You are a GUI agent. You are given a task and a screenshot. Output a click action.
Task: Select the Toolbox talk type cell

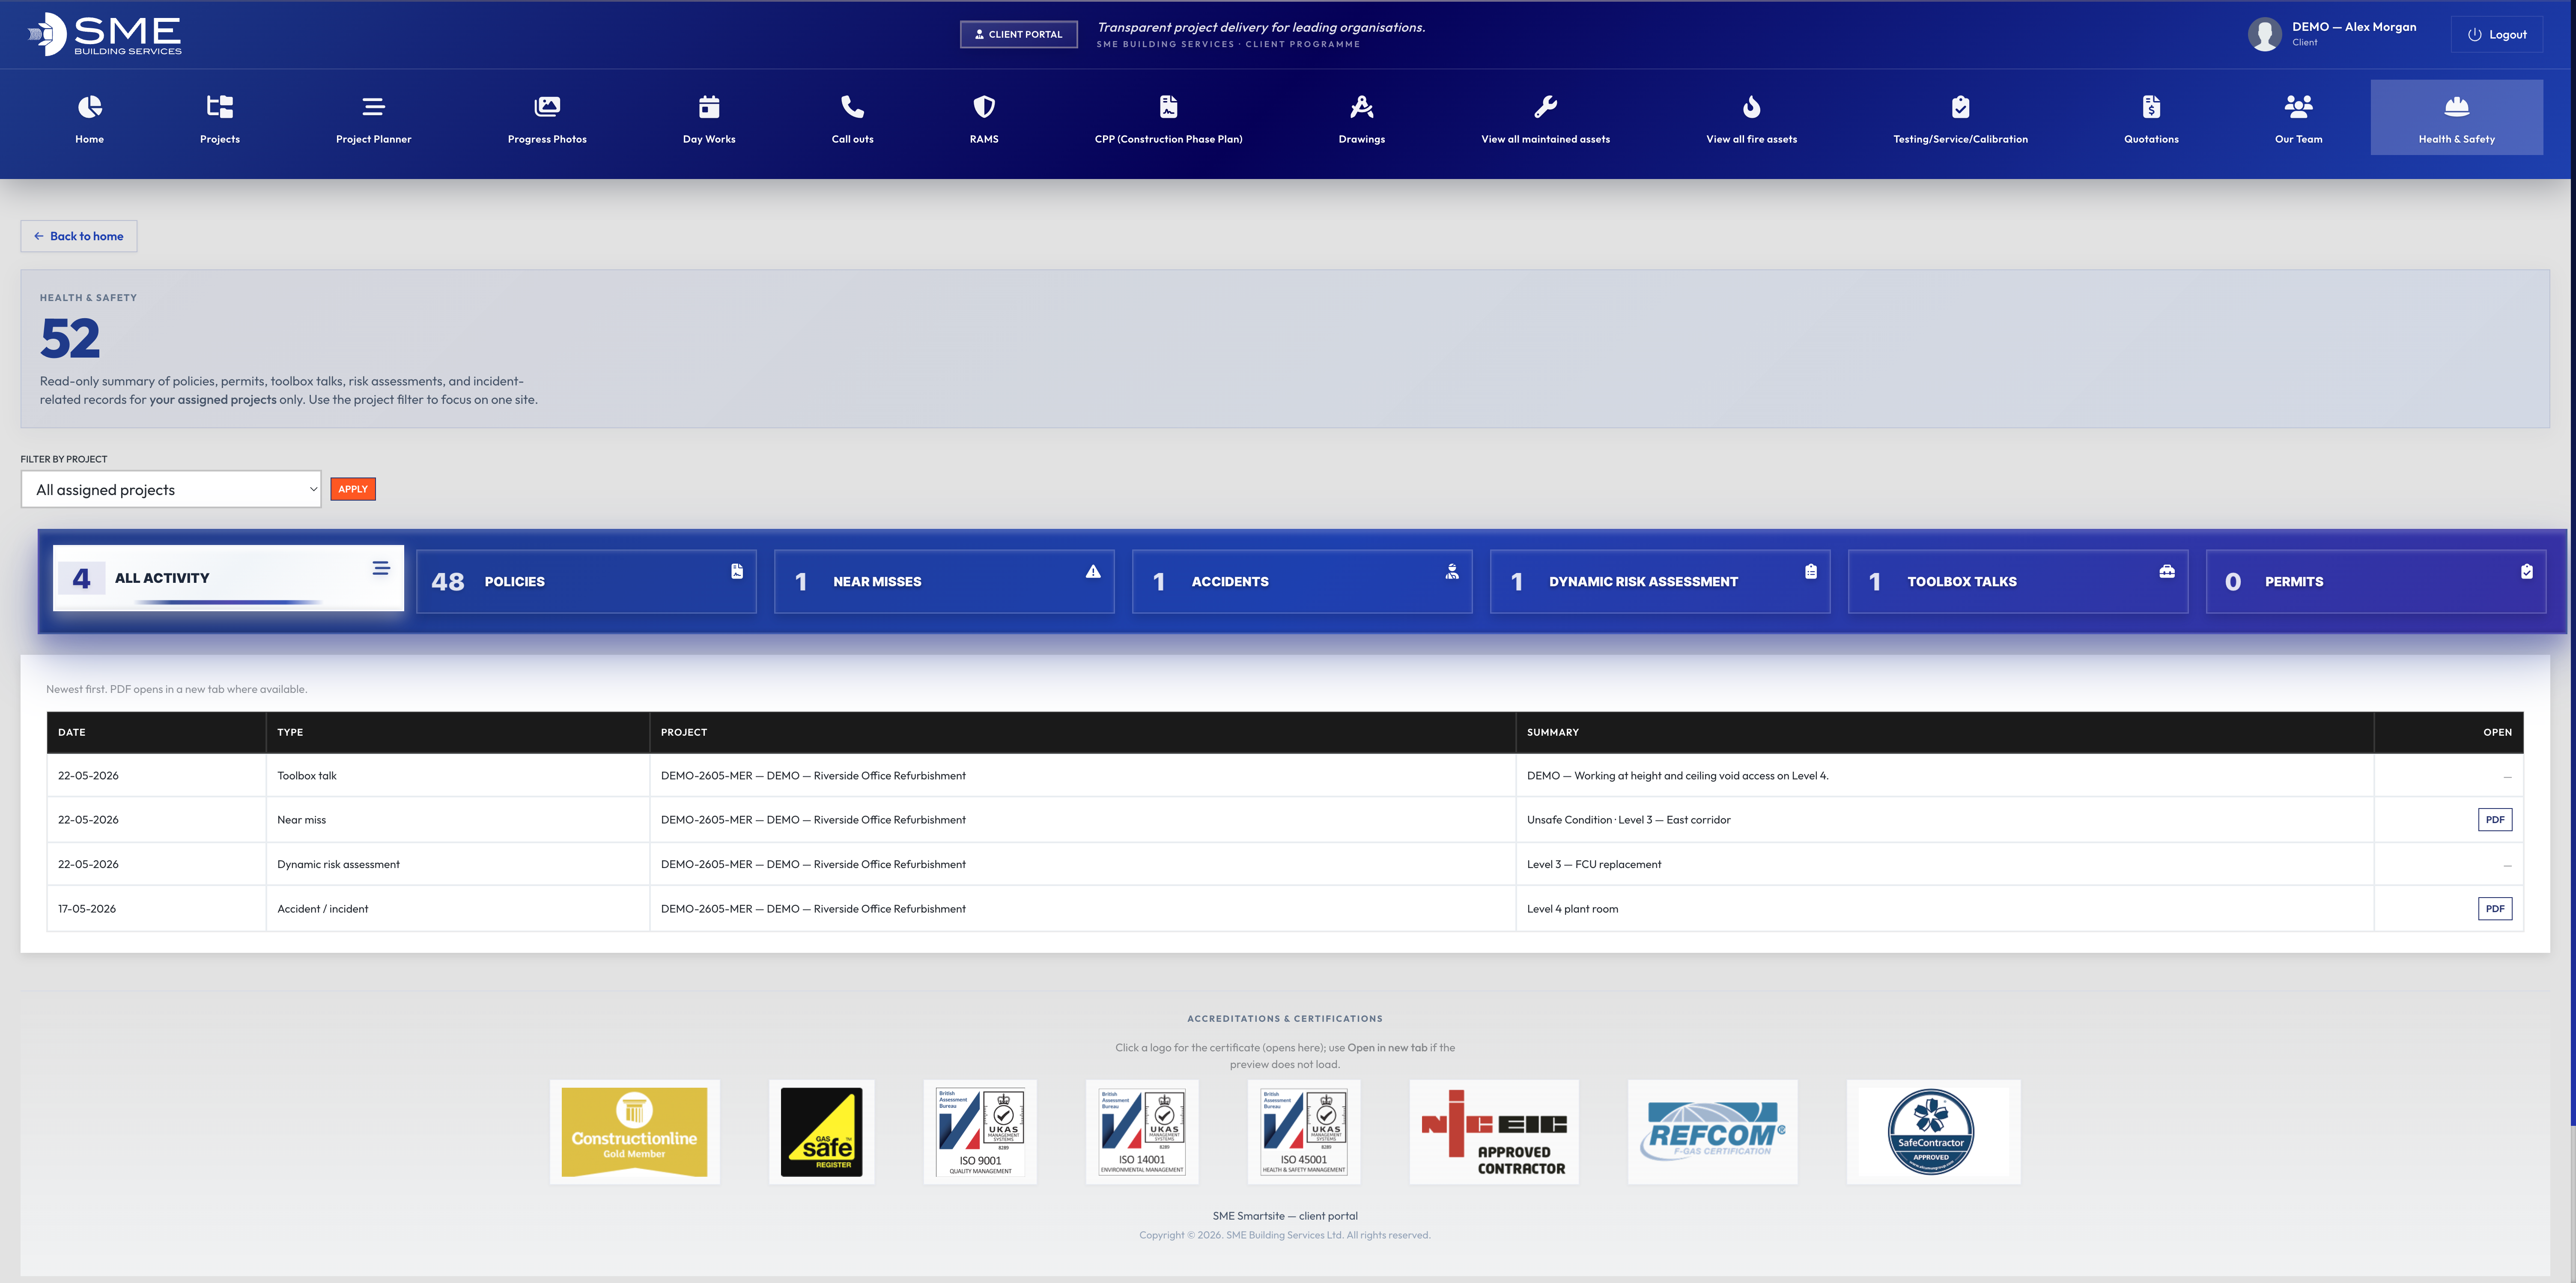(458, 776)
